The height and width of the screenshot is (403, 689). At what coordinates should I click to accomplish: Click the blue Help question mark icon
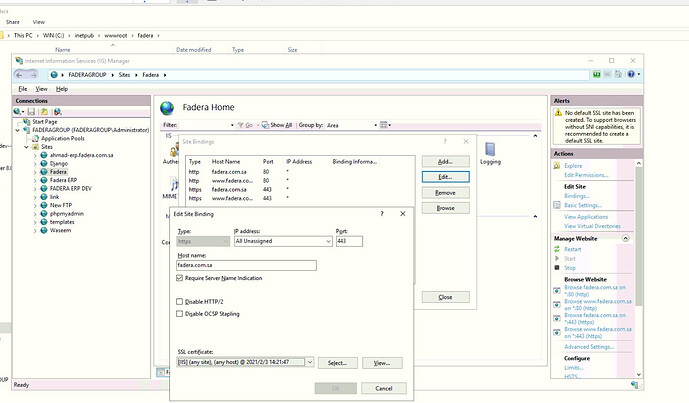(x=631, y=74)
